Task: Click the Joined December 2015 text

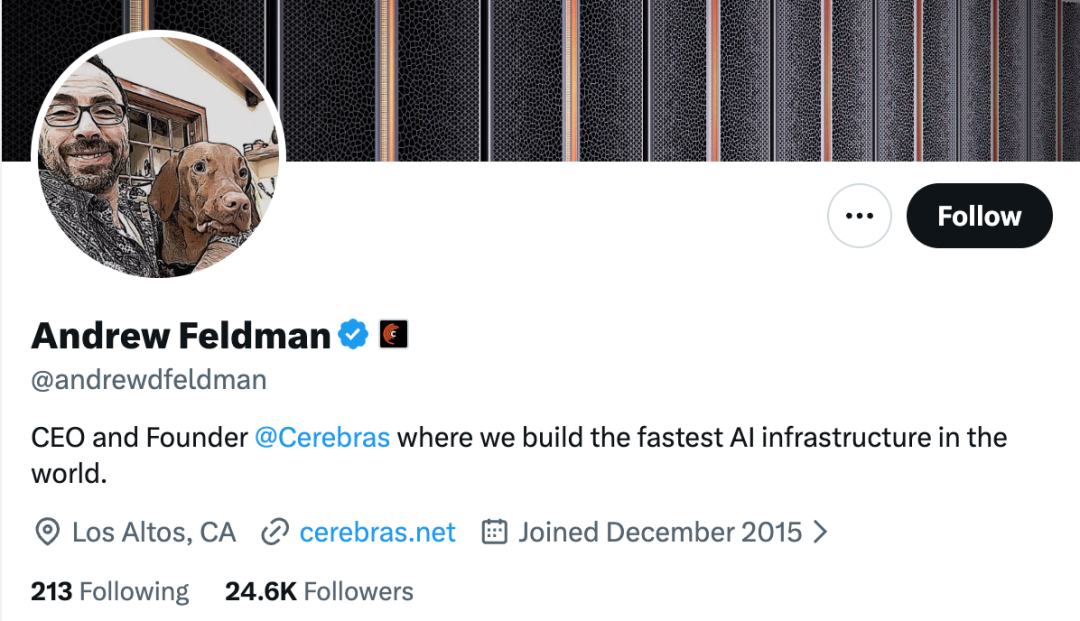Action: point(660,532)
